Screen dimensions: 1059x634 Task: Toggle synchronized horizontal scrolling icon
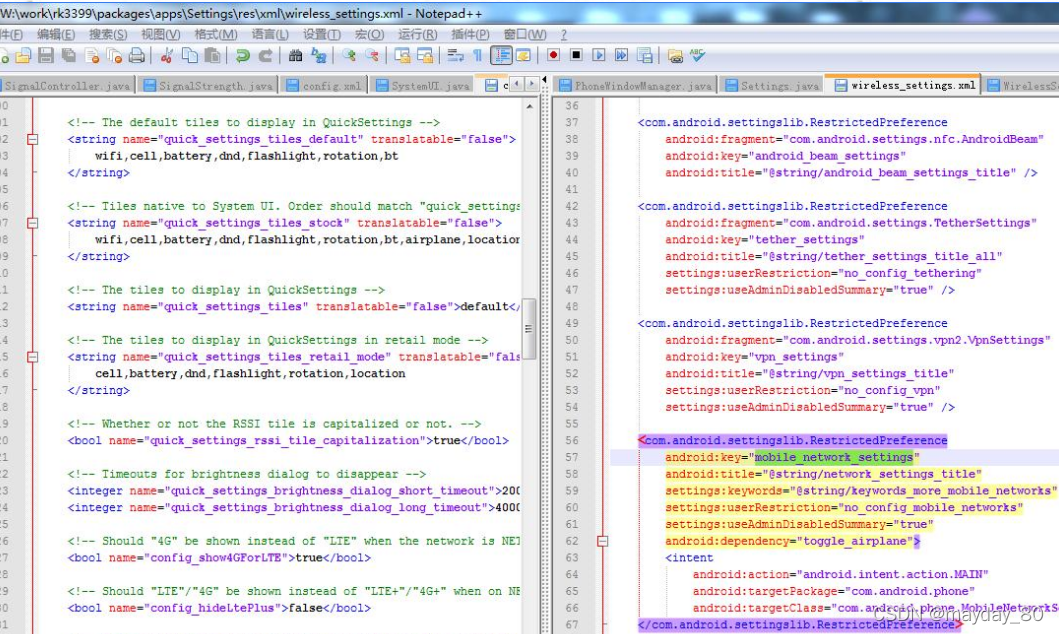(x=425, y=56)
